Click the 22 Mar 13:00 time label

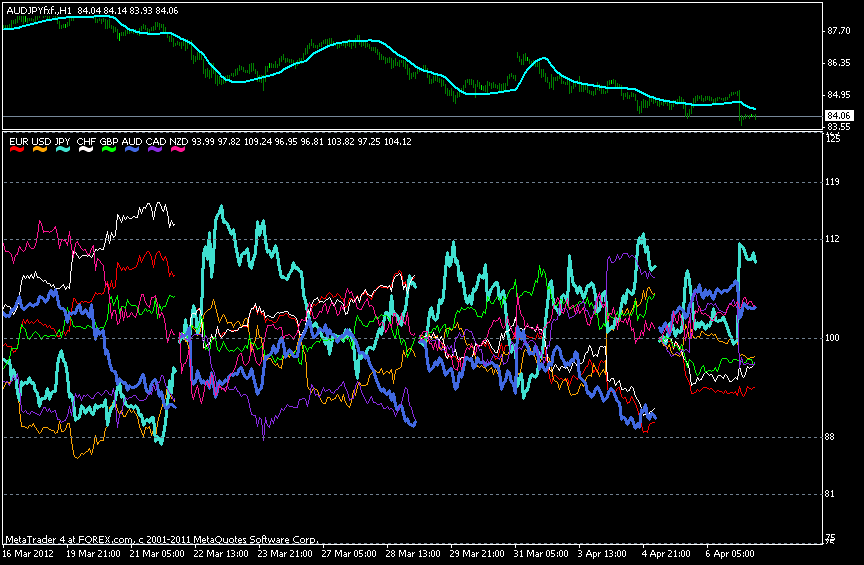pyautogui.click(x=221, y=554)
